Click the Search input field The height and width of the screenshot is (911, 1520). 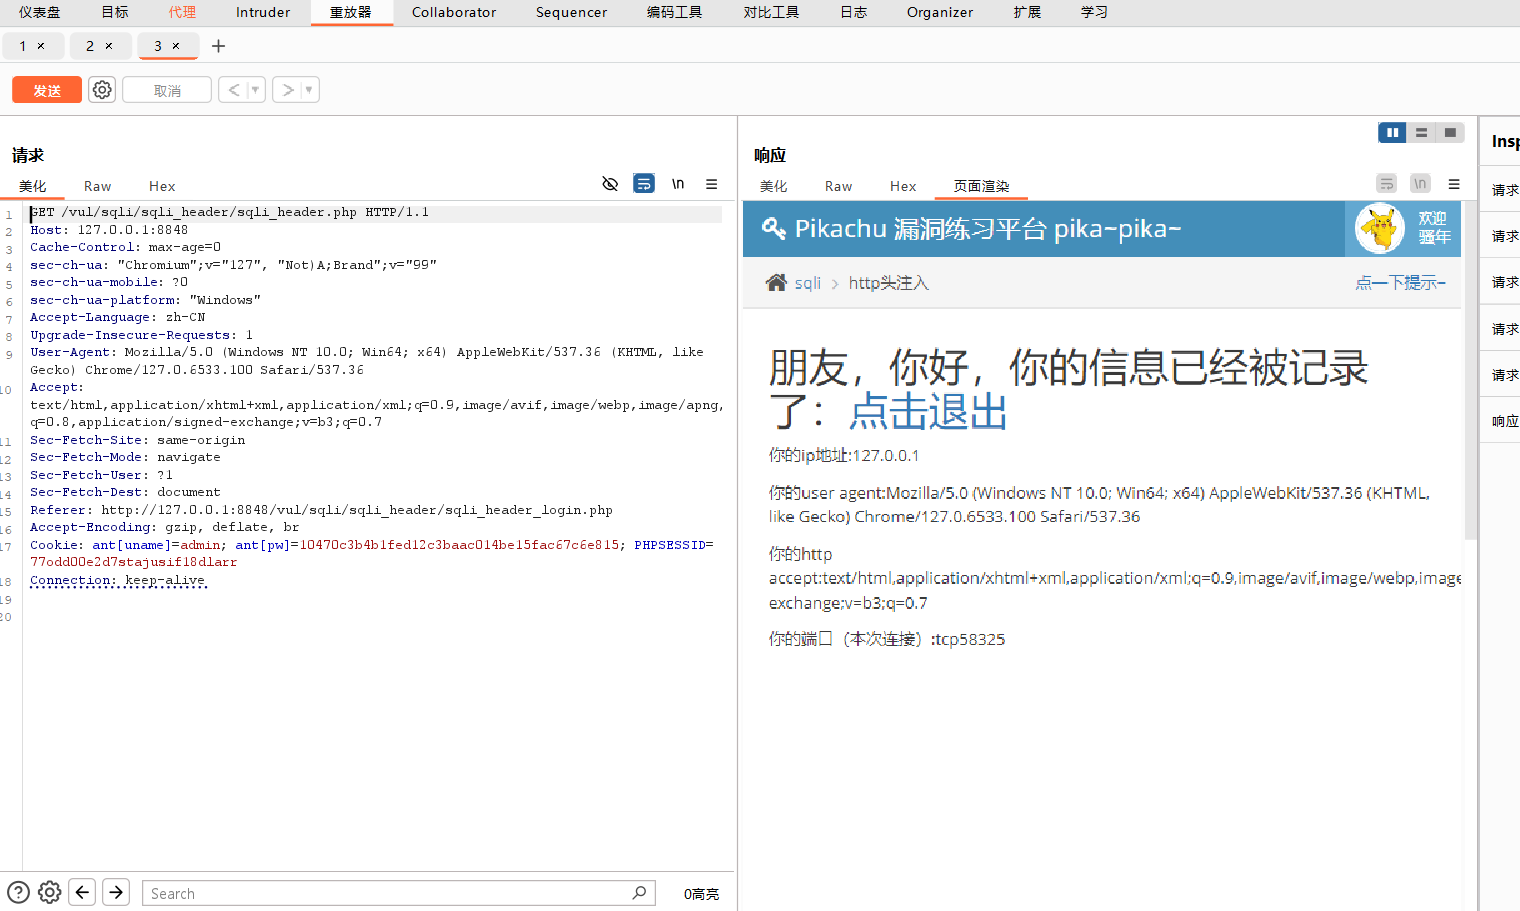[x=390, y=893]
